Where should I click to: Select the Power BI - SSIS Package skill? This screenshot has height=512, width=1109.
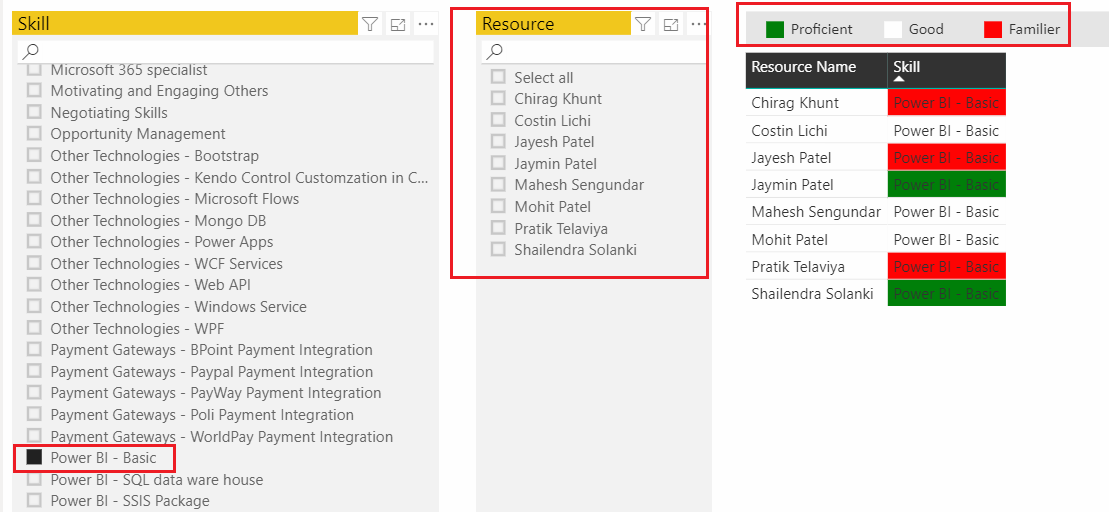129,501
